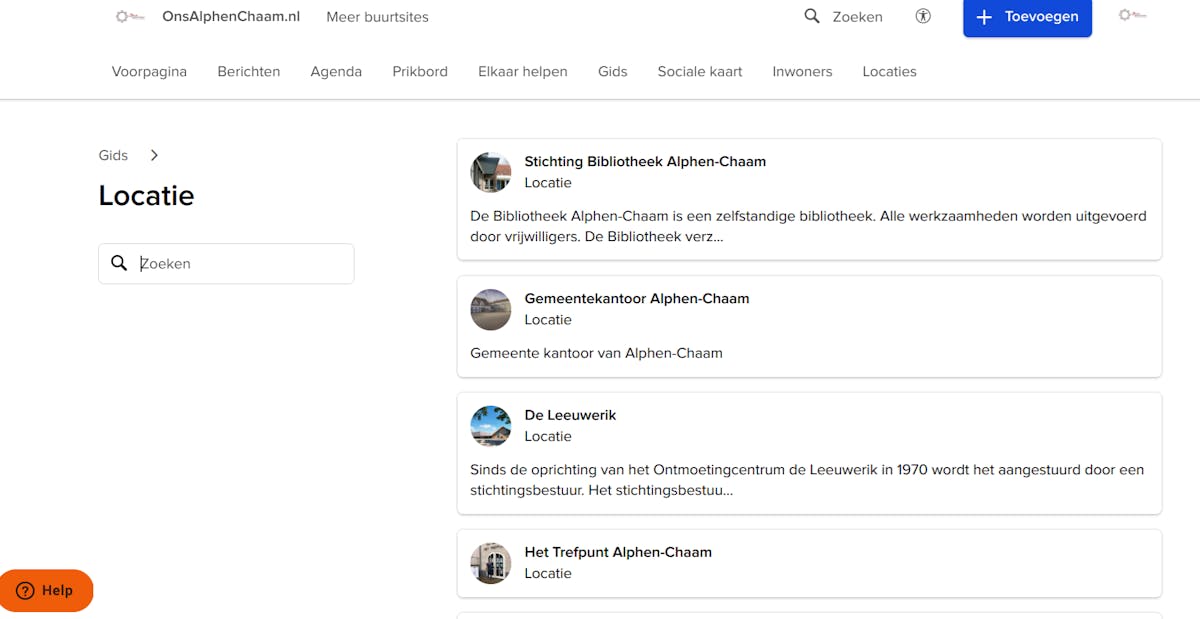Open Het Trefpunt Alphen-Chaam title link
Screen dimensions: 1200x619
coord(618,552)
